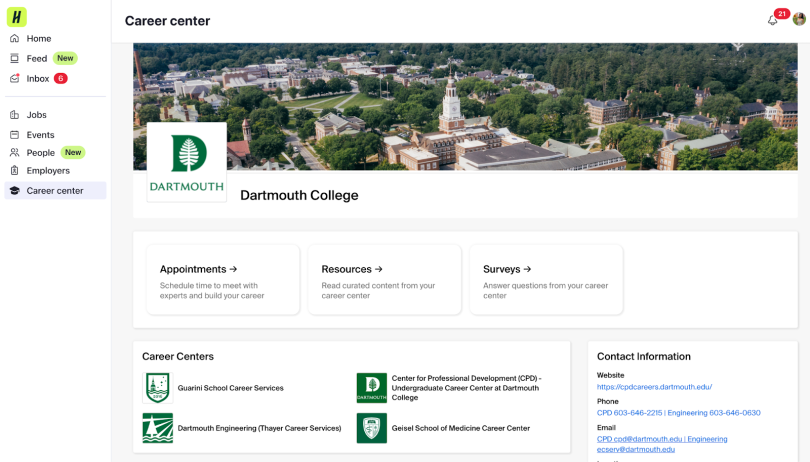This screenshot has width=810, height=462.
Task: Click the Events calendar icon
Action: (x=14, y=135)
